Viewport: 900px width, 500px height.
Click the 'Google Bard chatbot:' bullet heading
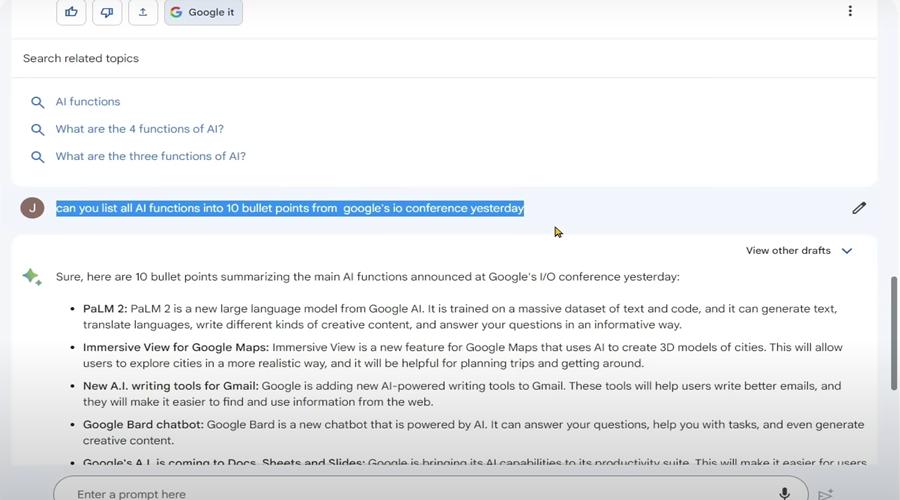143,425
